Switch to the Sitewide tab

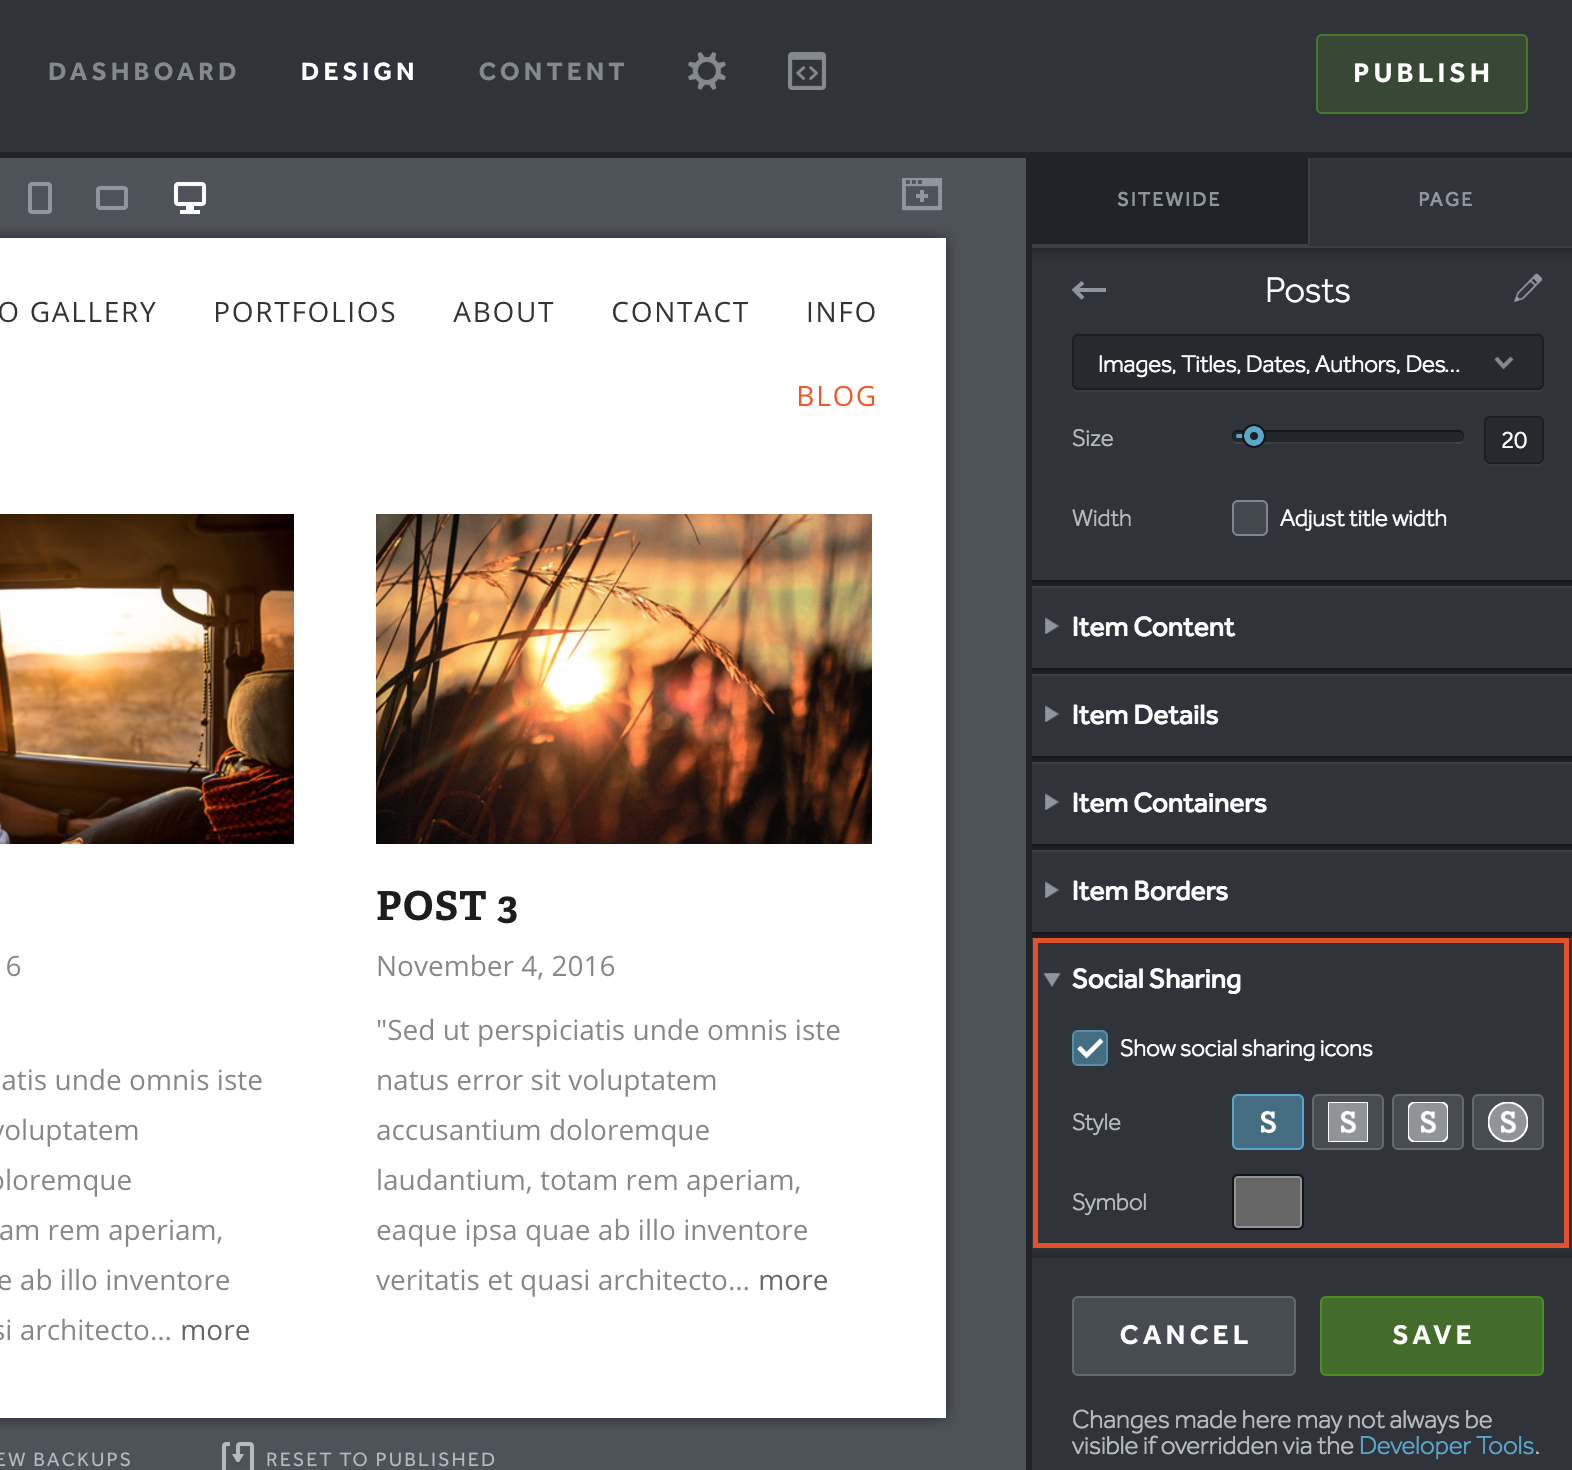[x=1168, y=200]
